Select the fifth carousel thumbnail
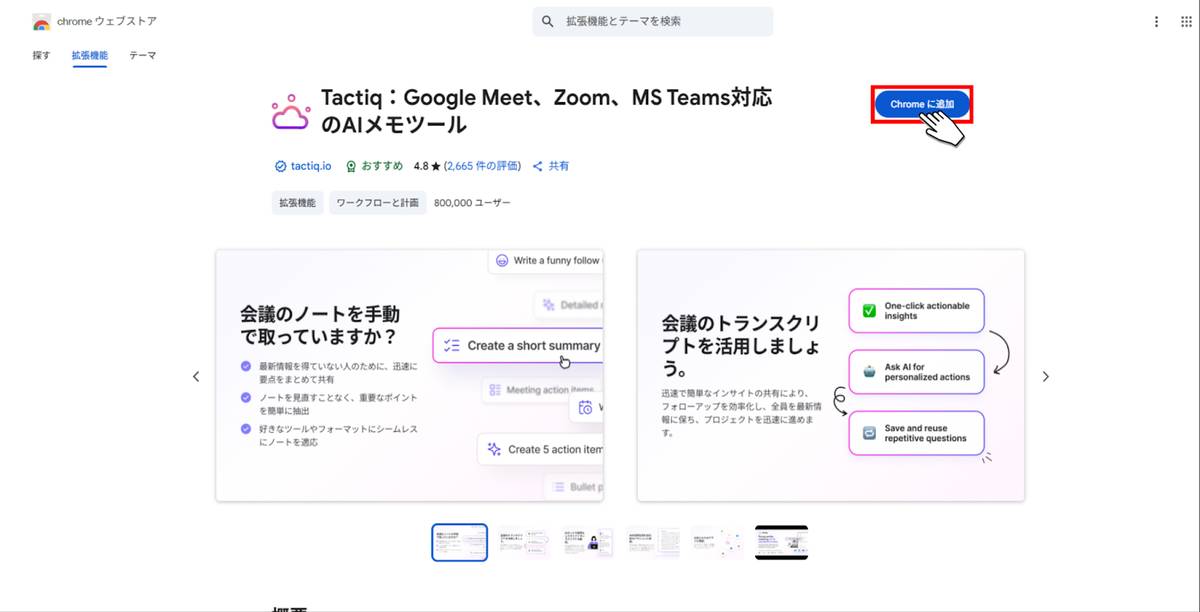This screenshot has width=1200, height=612. pos(717,543)
